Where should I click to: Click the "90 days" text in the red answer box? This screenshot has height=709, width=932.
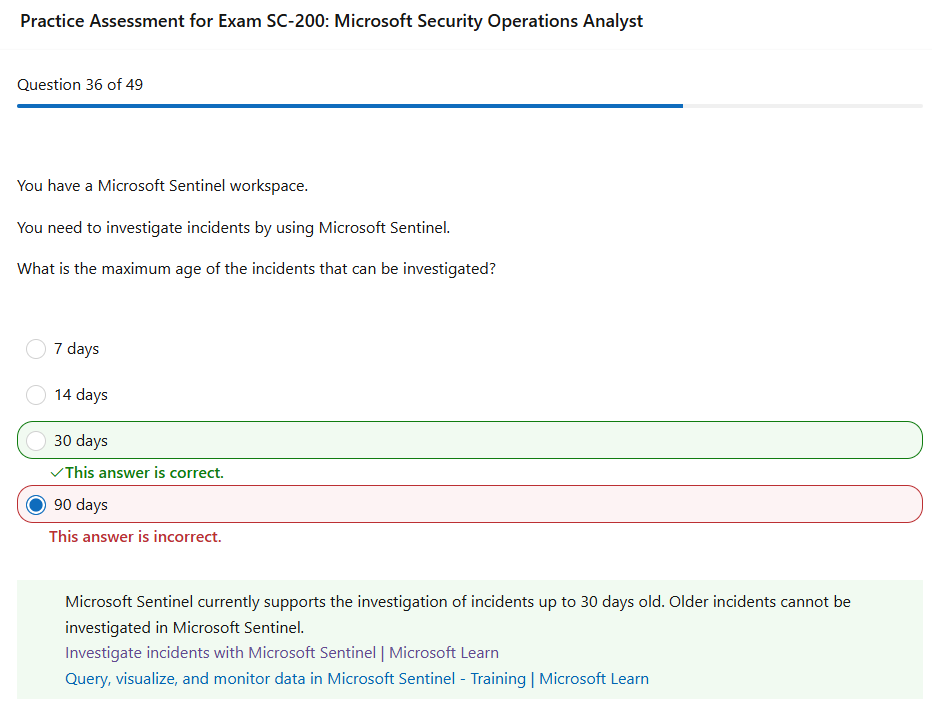[81, 505]
